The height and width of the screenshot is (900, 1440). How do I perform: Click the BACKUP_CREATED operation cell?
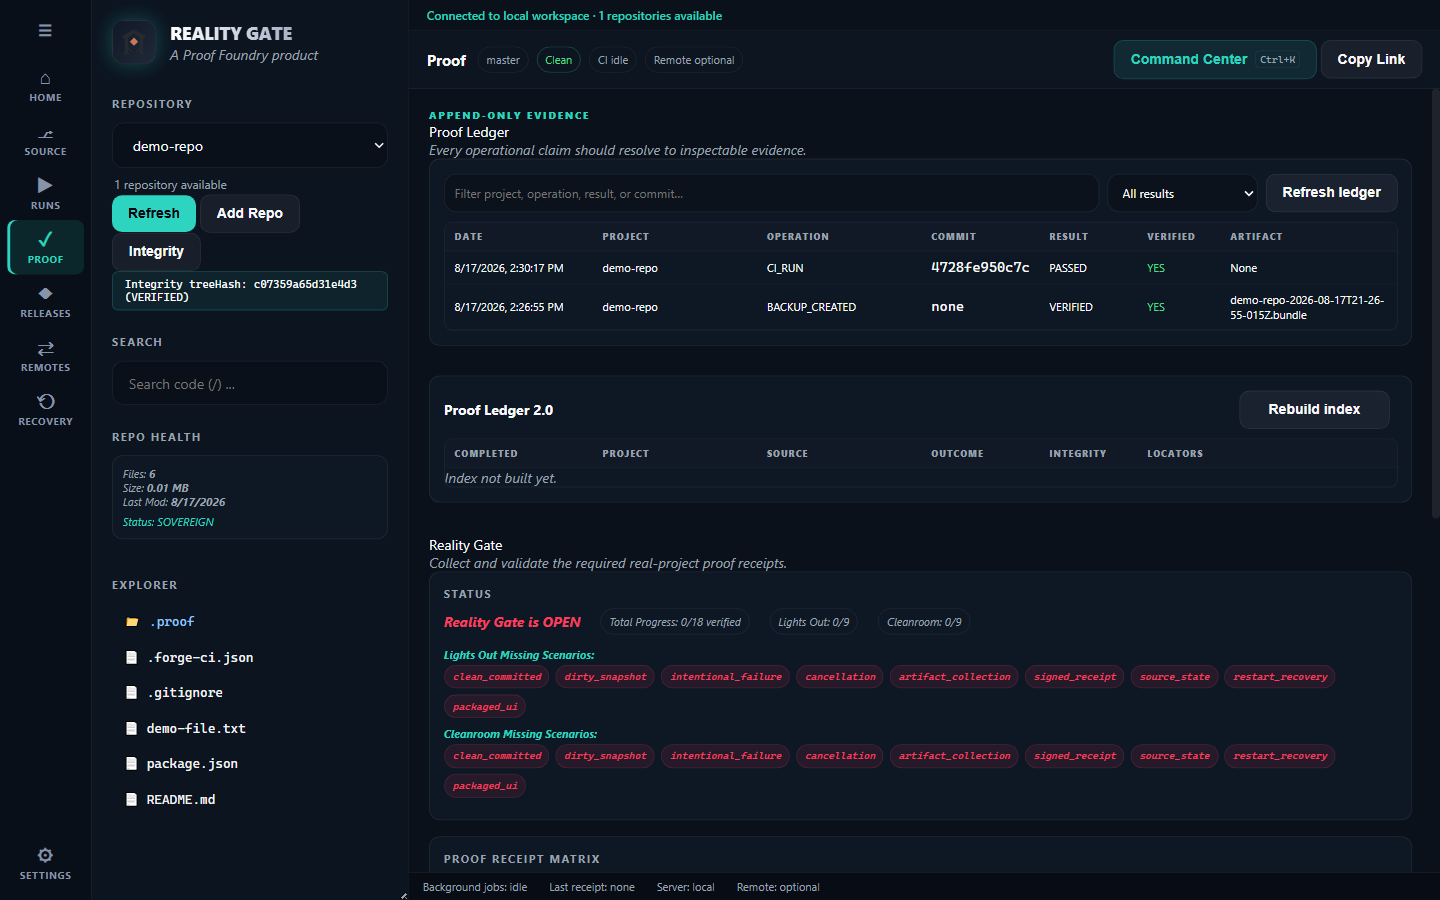click(x=811, y=307)
